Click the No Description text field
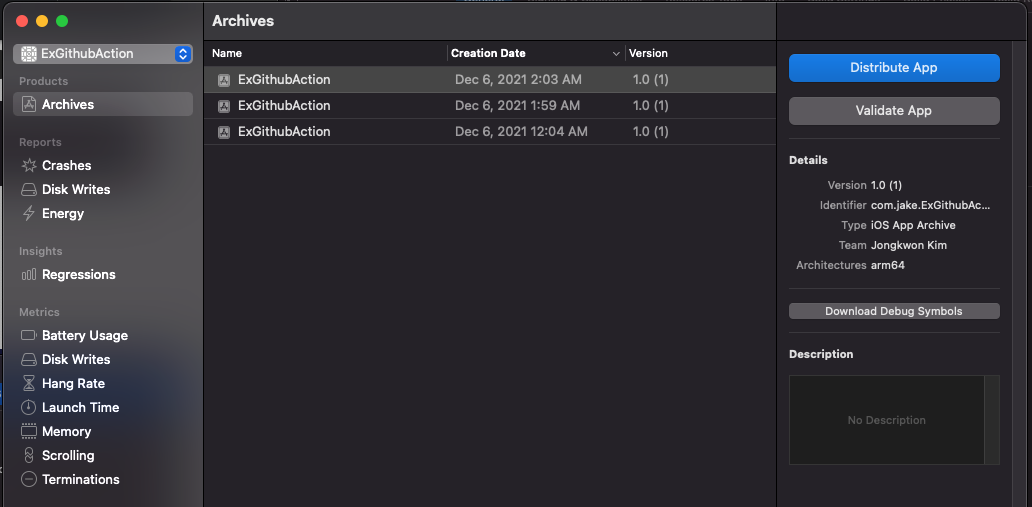The height and width of the screenshot is (507, 1032). pos(887,420)
